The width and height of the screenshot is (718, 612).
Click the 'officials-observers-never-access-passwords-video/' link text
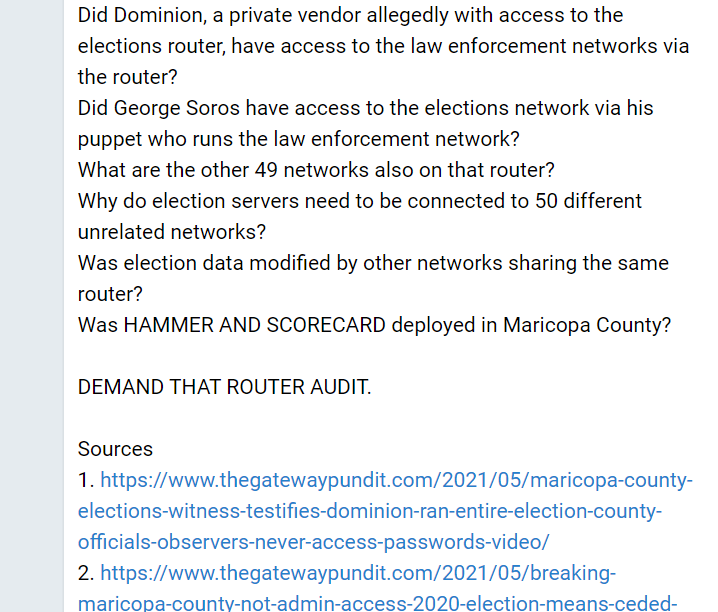click(x=313, y=542)
